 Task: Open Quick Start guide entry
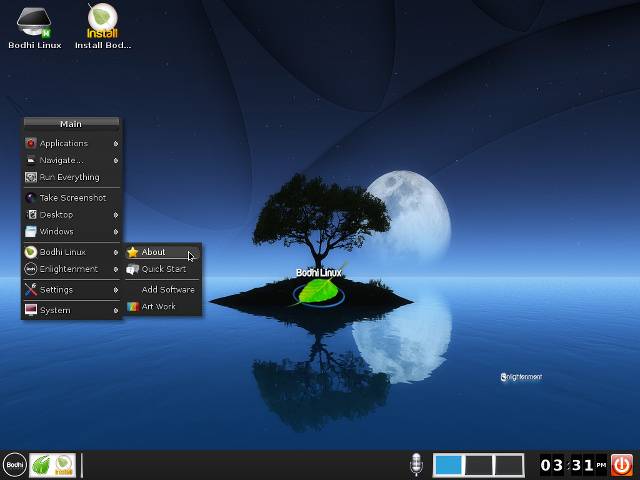click(x=163, y=269)
